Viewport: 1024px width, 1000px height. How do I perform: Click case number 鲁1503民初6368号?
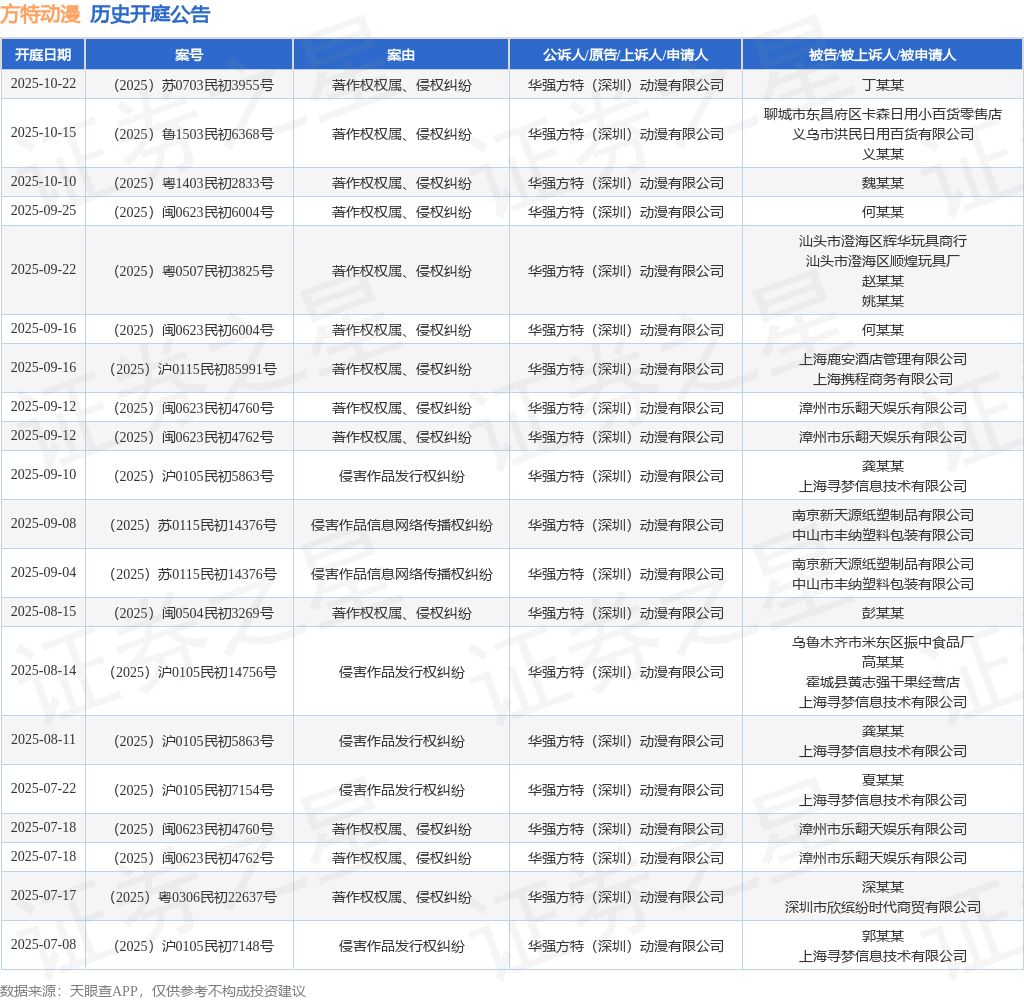click(193, 134)
